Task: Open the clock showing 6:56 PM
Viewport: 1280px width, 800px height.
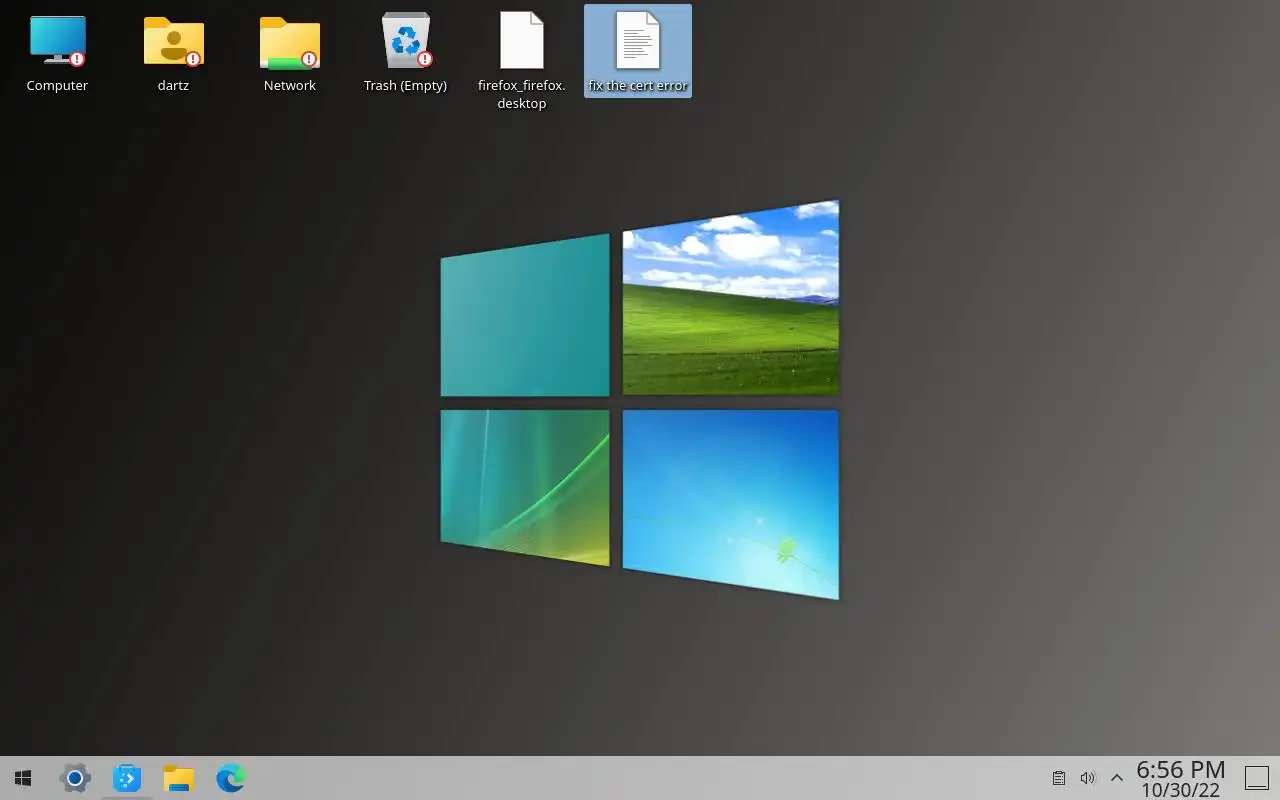Action: click(1181, 778)
